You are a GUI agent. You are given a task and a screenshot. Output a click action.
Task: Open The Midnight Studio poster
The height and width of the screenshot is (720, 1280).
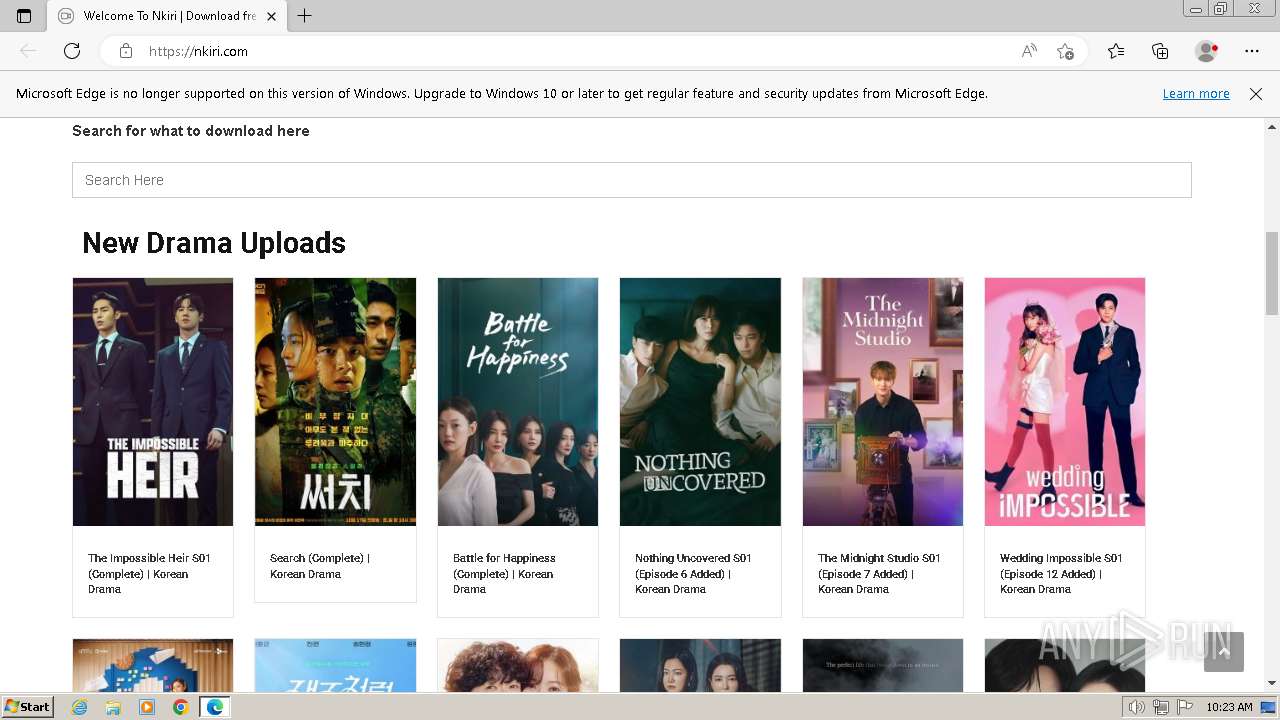tap(883, 402)
